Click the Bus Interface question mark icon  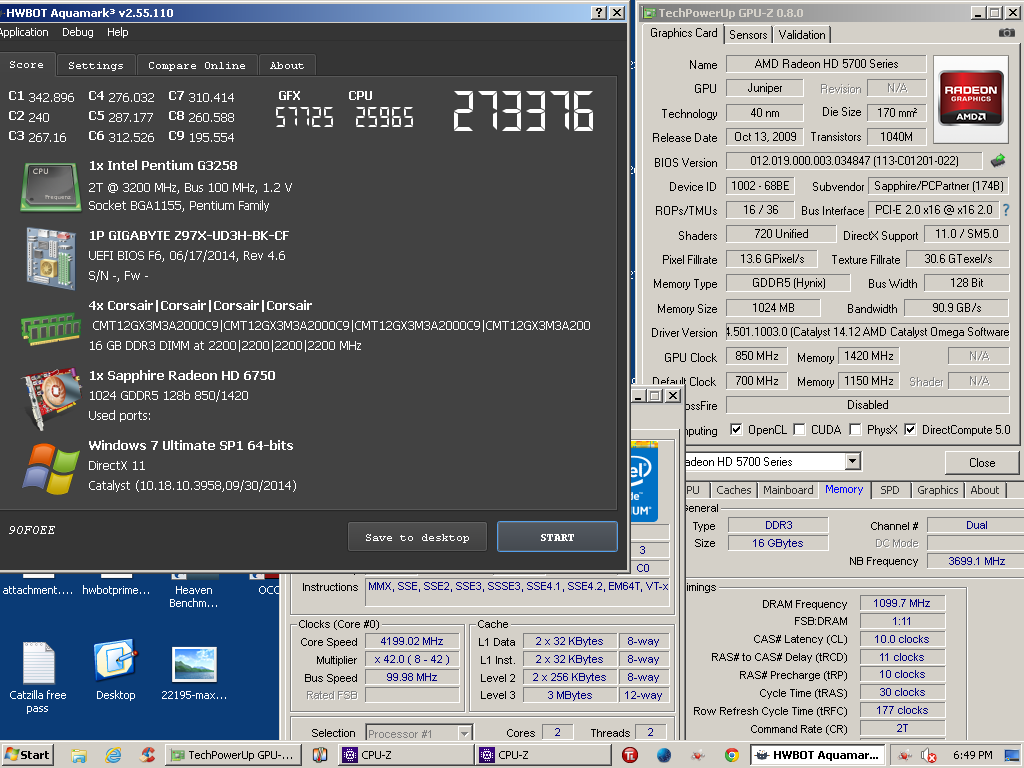(1006, 210)
